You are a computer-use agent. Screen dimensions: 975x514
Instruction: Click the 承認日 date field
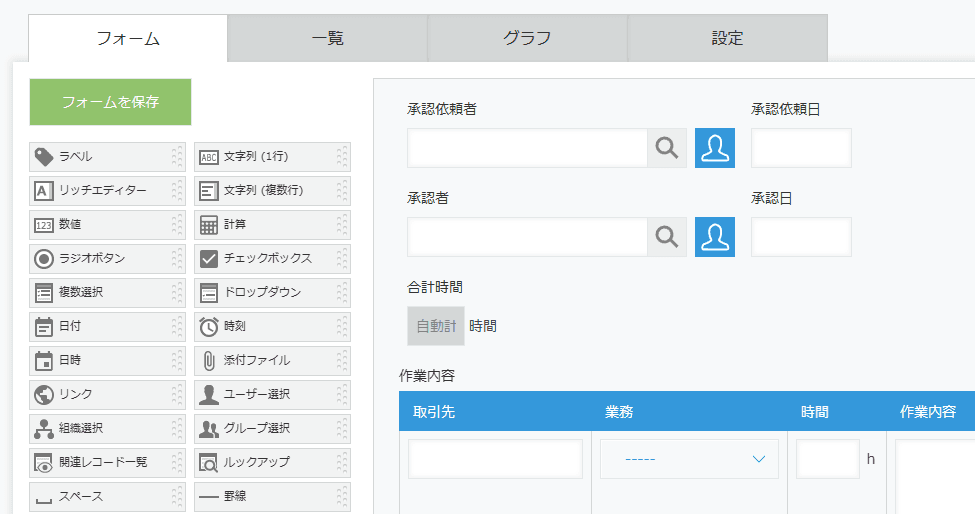click(801, 237)
